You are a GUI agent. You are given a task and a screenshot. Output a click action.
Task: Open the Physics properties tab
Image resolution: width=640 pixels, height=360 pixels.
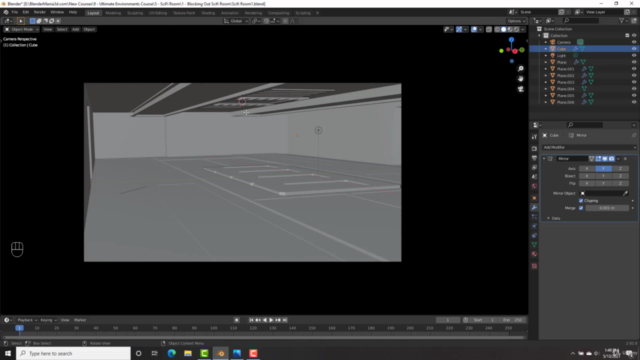pos(534,226)
